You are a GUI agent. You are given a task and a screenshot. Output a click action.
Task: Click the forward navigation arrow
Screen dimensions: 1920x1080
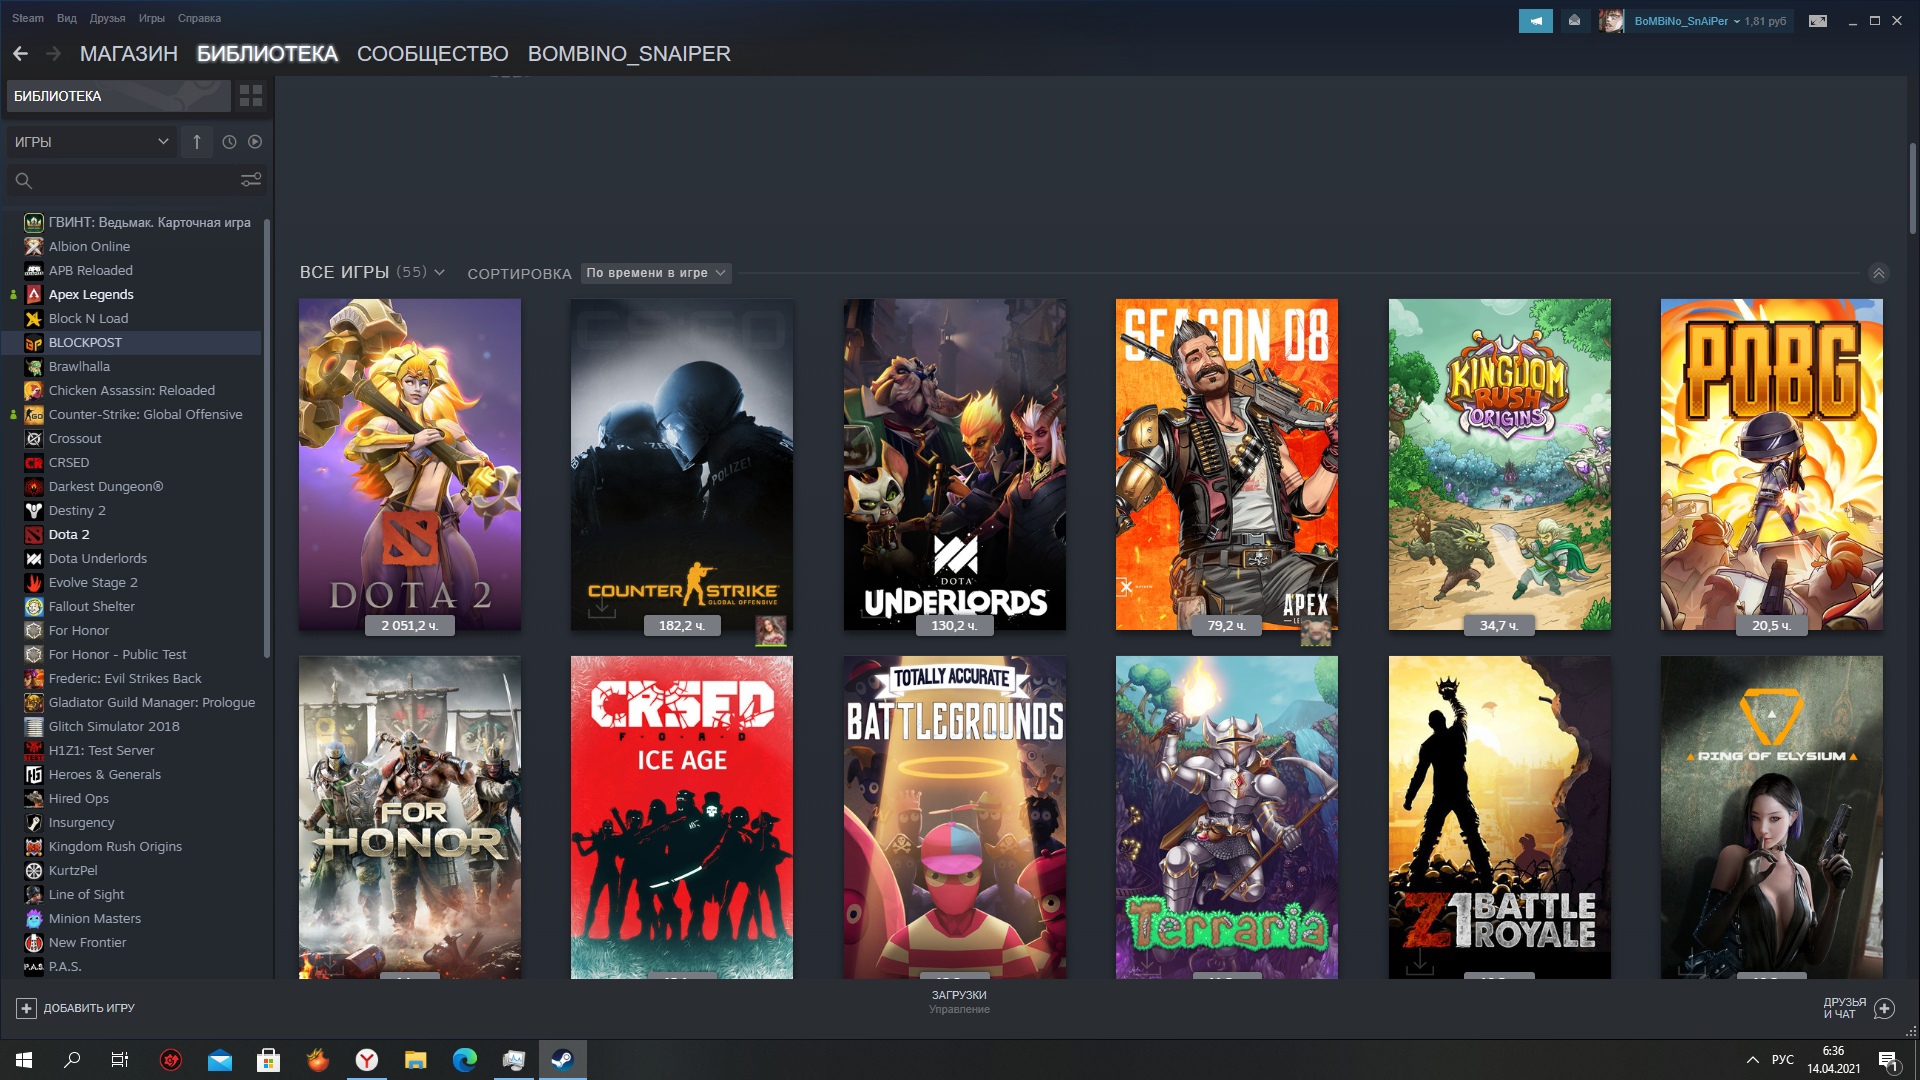(x=54, y=54)
